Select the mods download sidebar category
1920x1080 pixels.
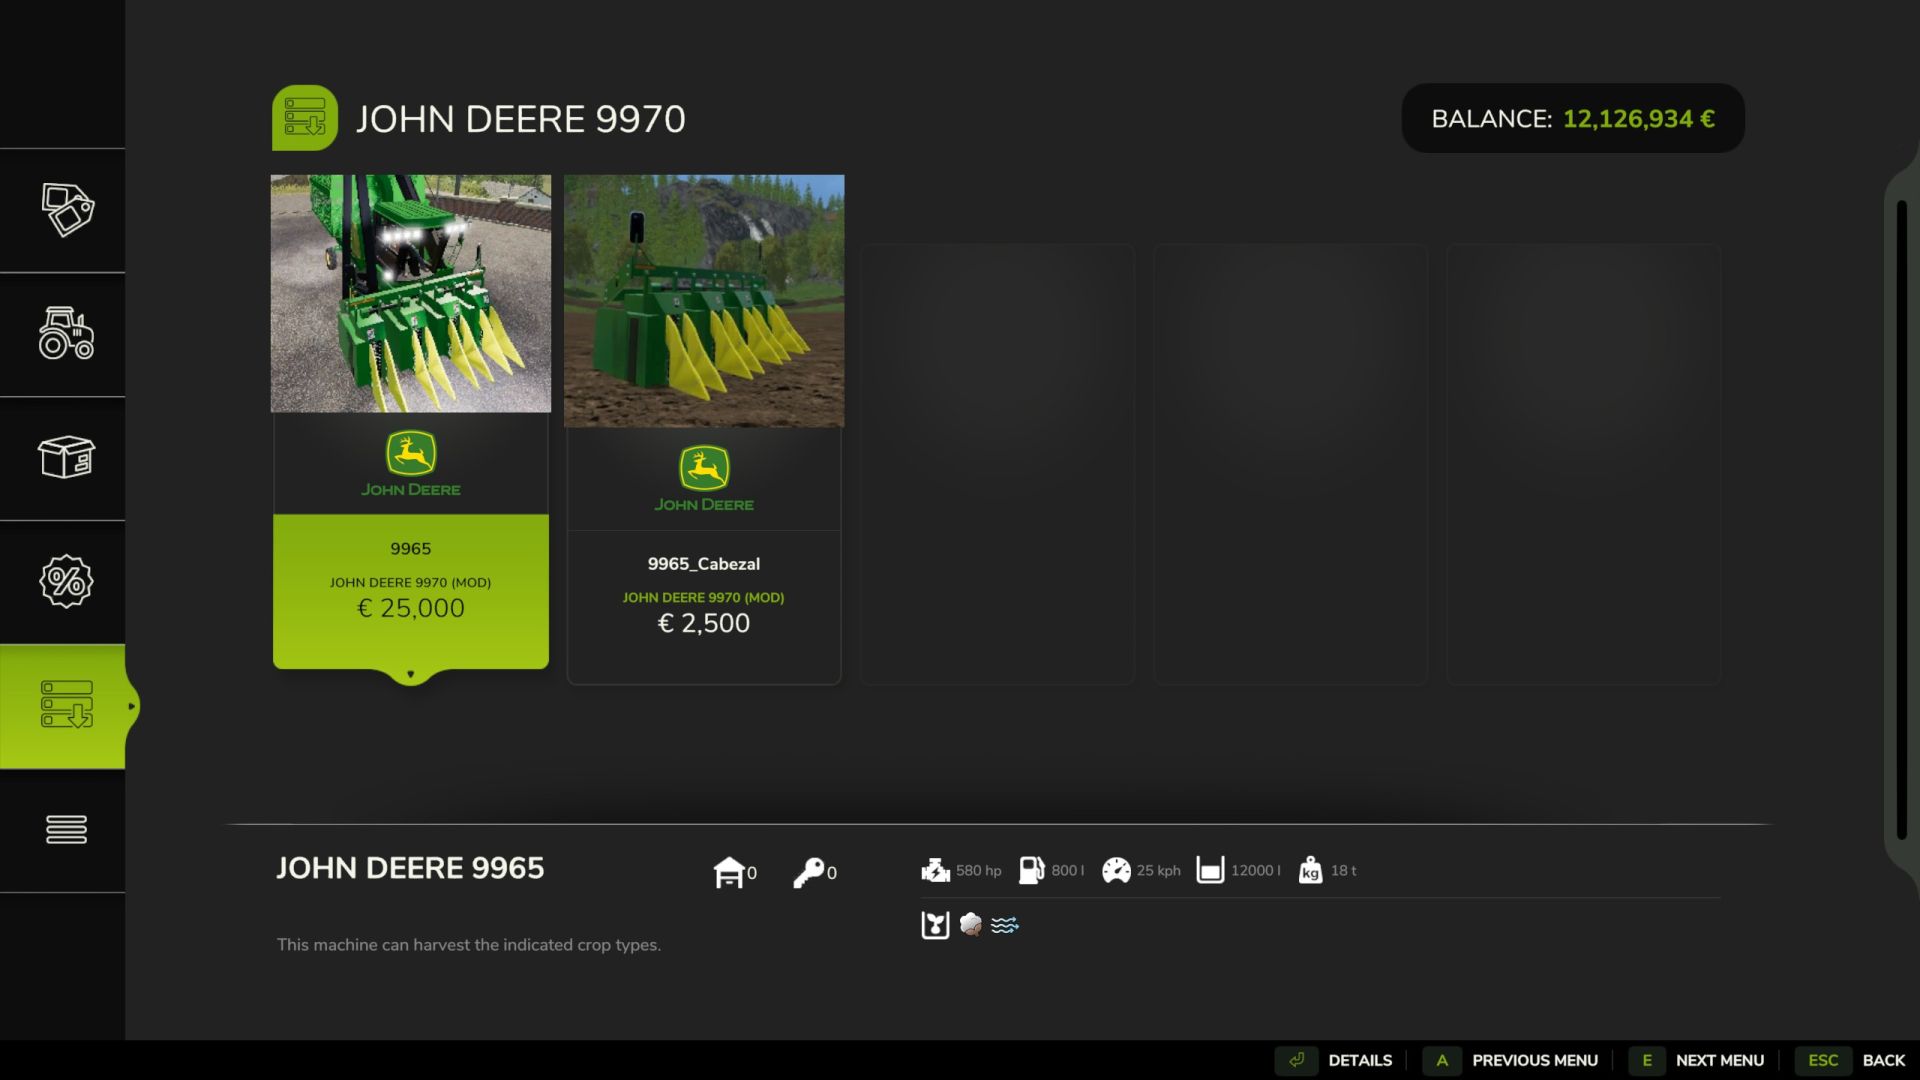pos(66,705)
